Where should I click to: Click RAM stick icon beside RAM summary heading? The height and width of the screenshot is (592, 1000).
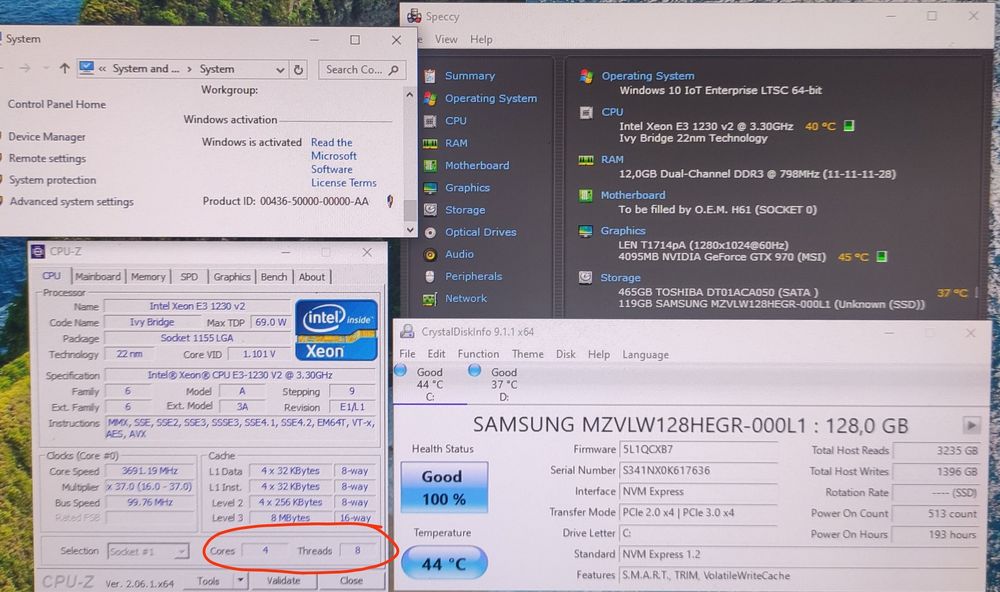[x=586, y=159]
